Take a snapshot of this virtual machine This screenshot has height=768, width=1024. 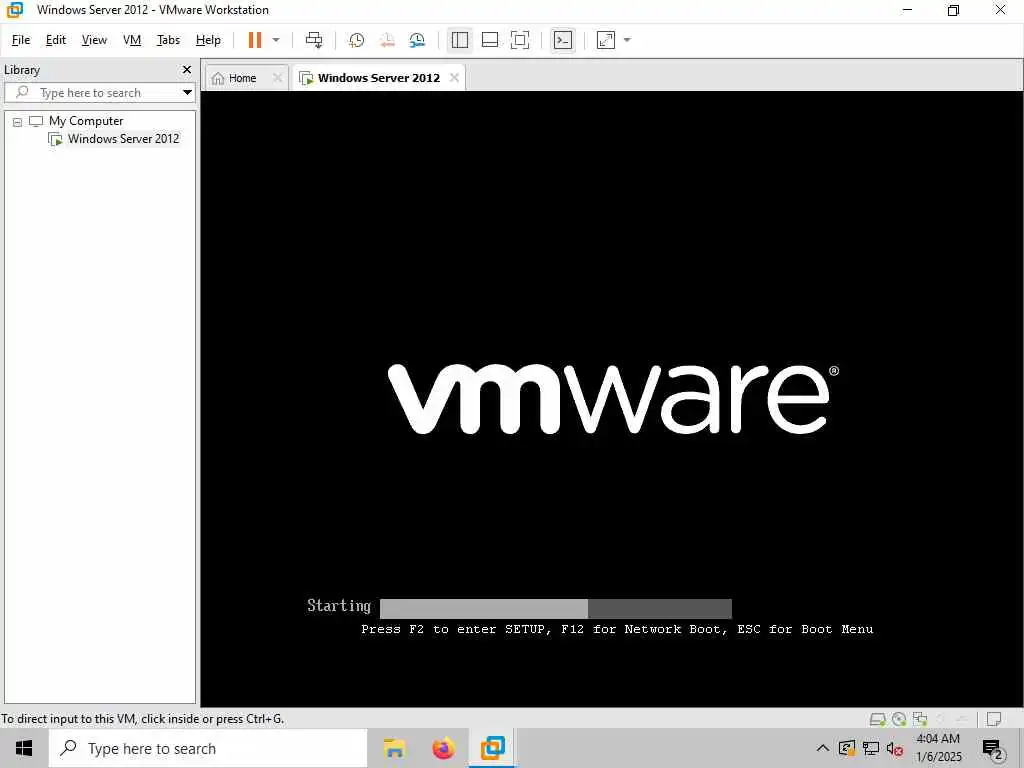357,40
